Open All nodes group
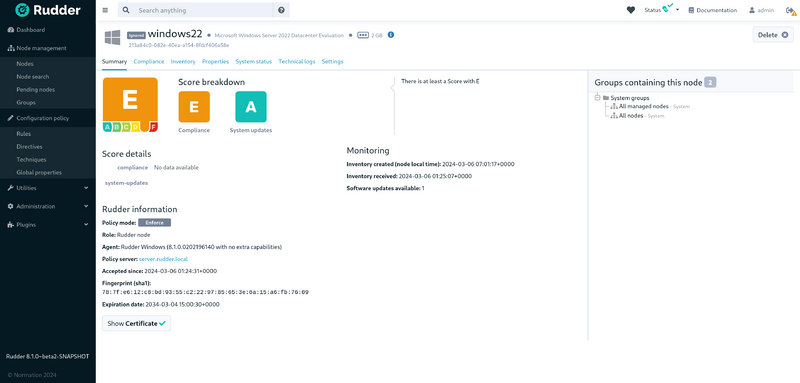 [x=631, y=116]
